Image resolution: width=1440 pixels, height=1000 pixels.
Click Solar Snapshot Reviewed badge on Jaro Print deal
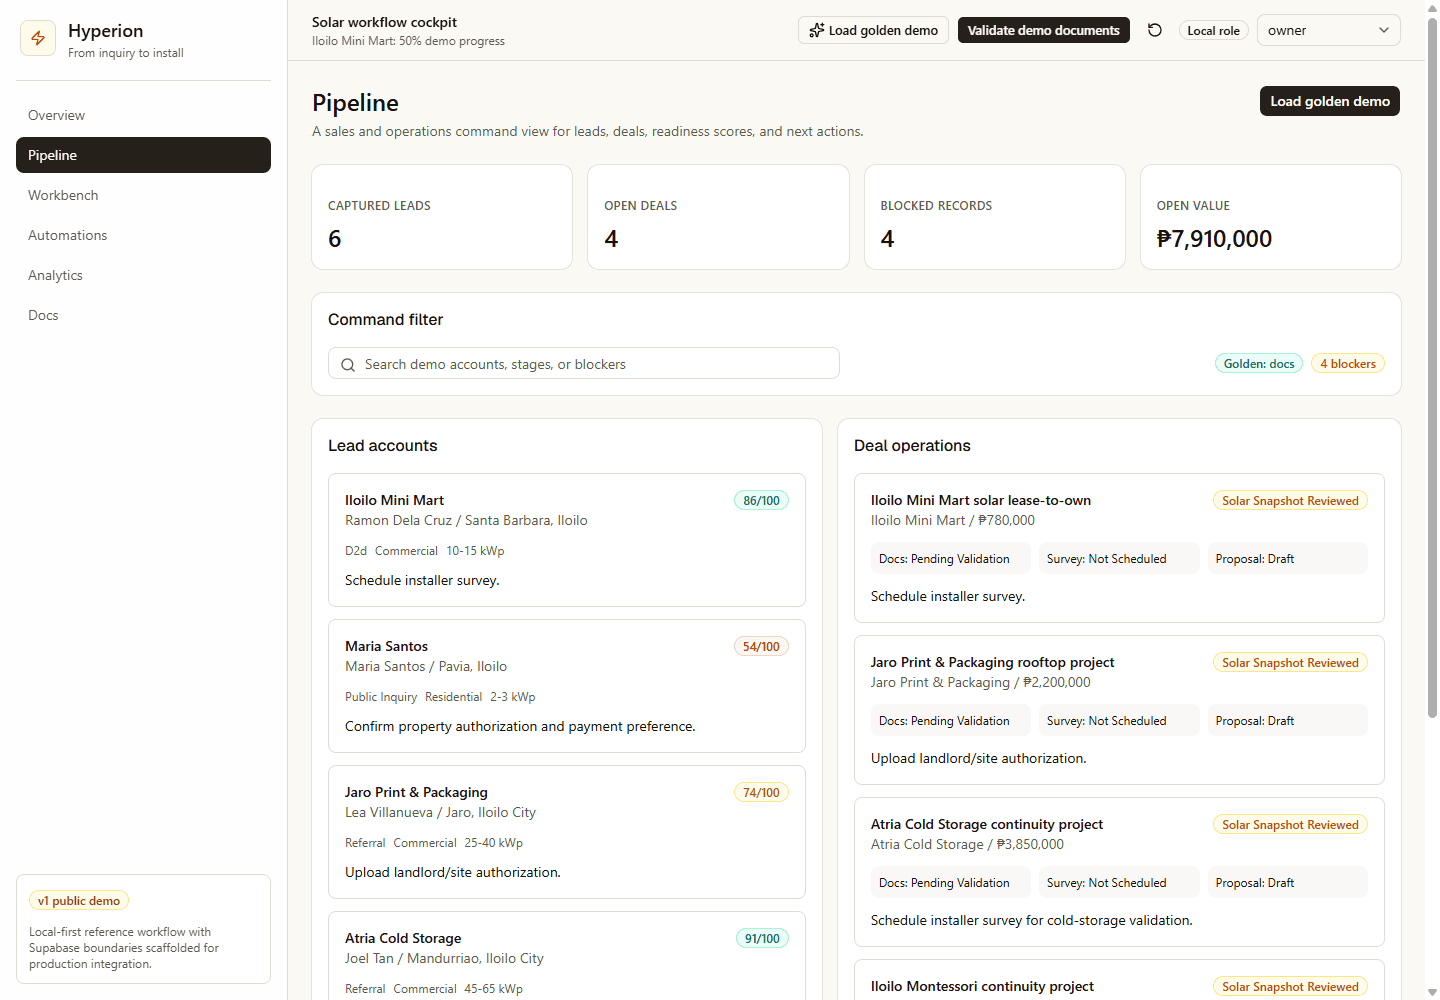point(1290,663)
